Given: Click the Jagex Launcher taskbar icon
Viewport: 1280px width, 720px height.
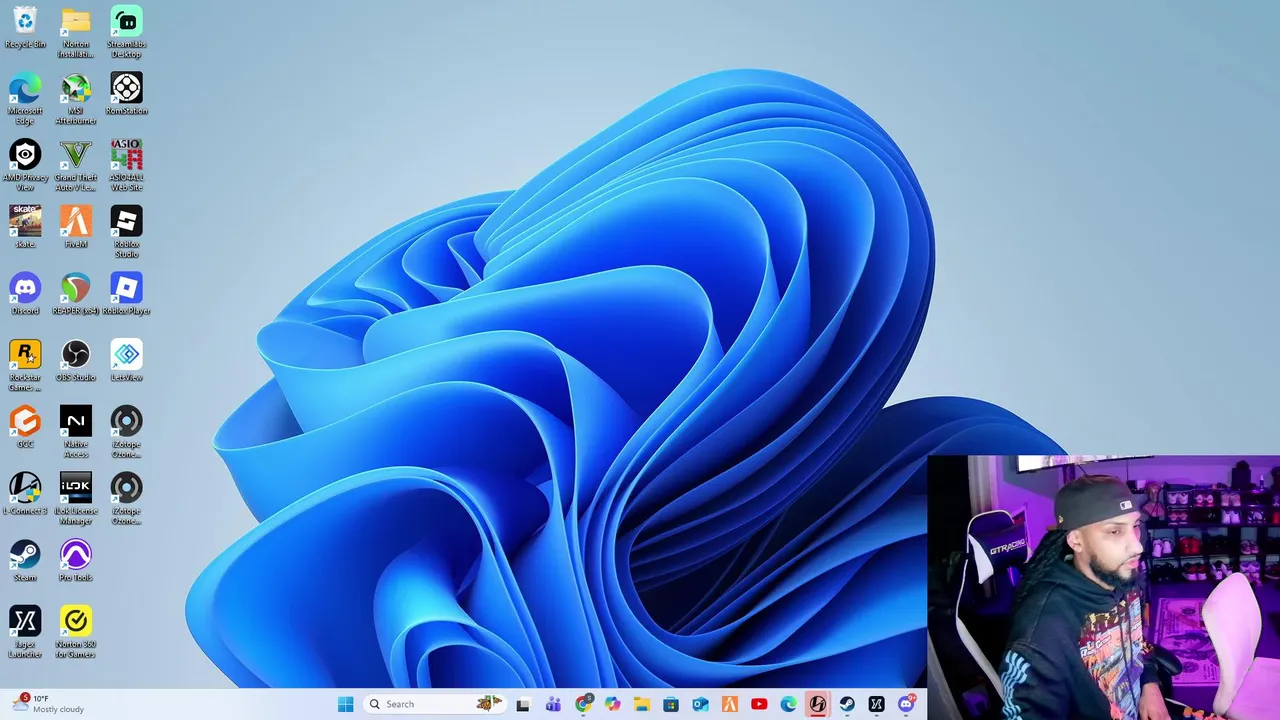Looking at the screenshot, I should coord(876,704).
